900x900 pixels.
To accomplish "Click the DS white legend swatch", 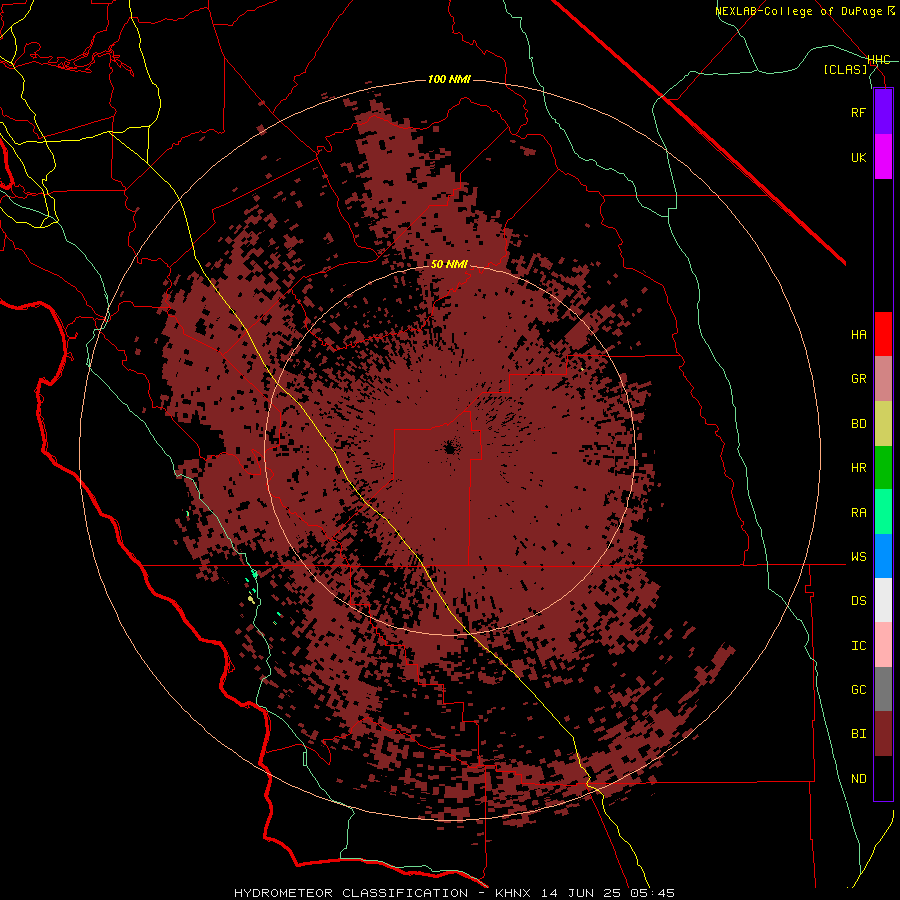I will click(883, 600).
